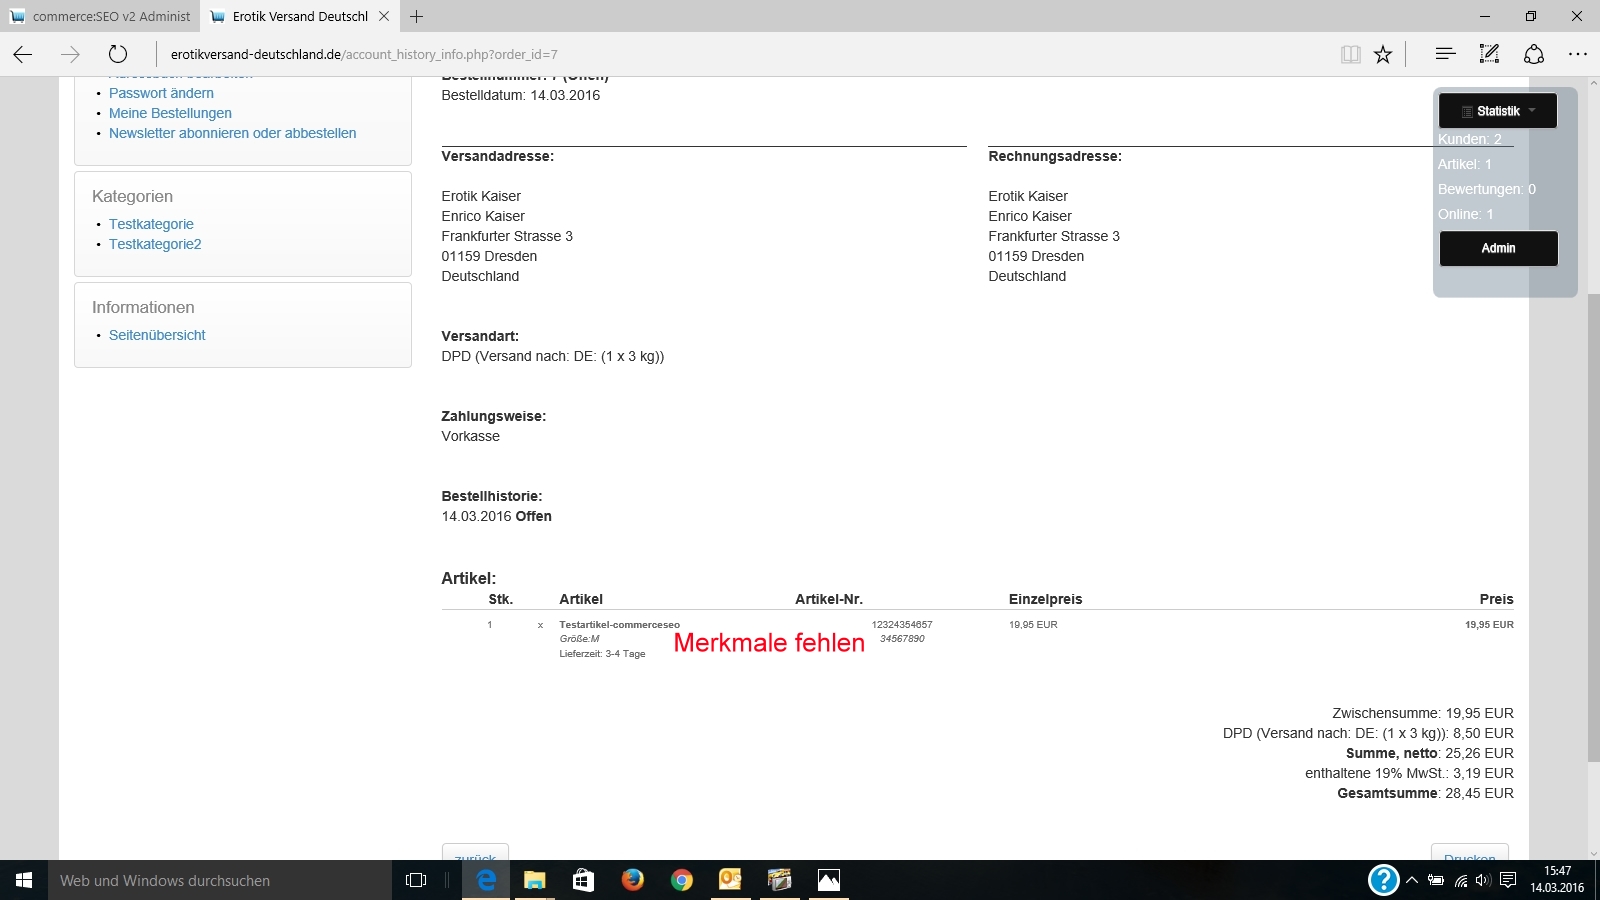Add page to favorites star icon

(1383, 54)
